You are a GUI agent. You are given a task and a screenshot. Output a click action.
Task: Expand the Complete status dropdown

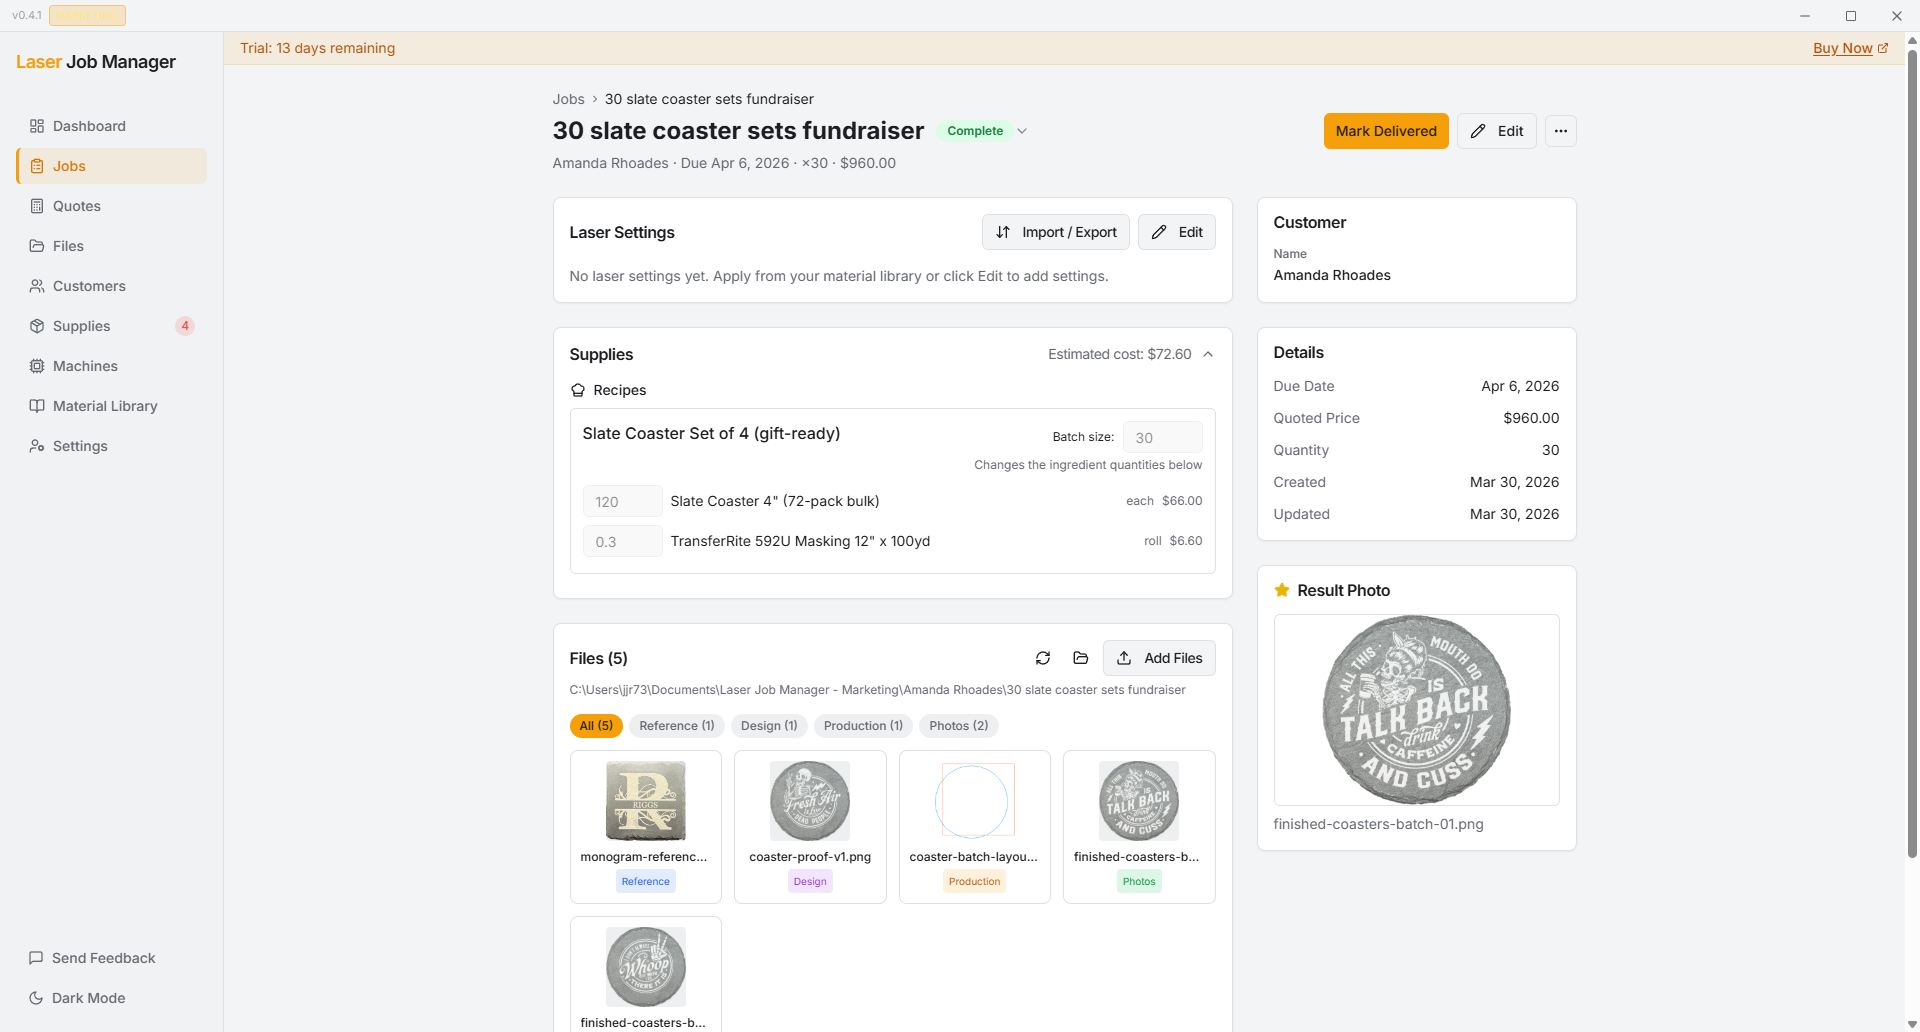[1022, 131]
